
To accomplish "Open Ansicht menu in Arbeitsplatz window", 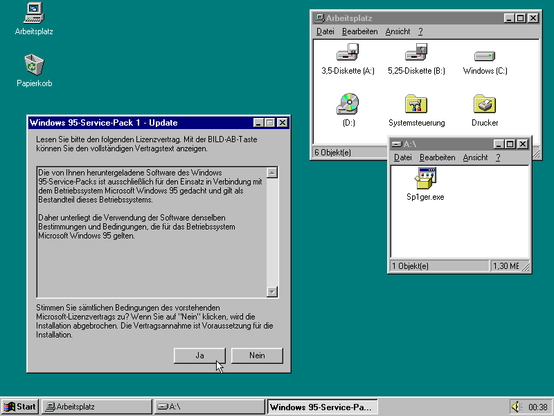I will point(398,31).
